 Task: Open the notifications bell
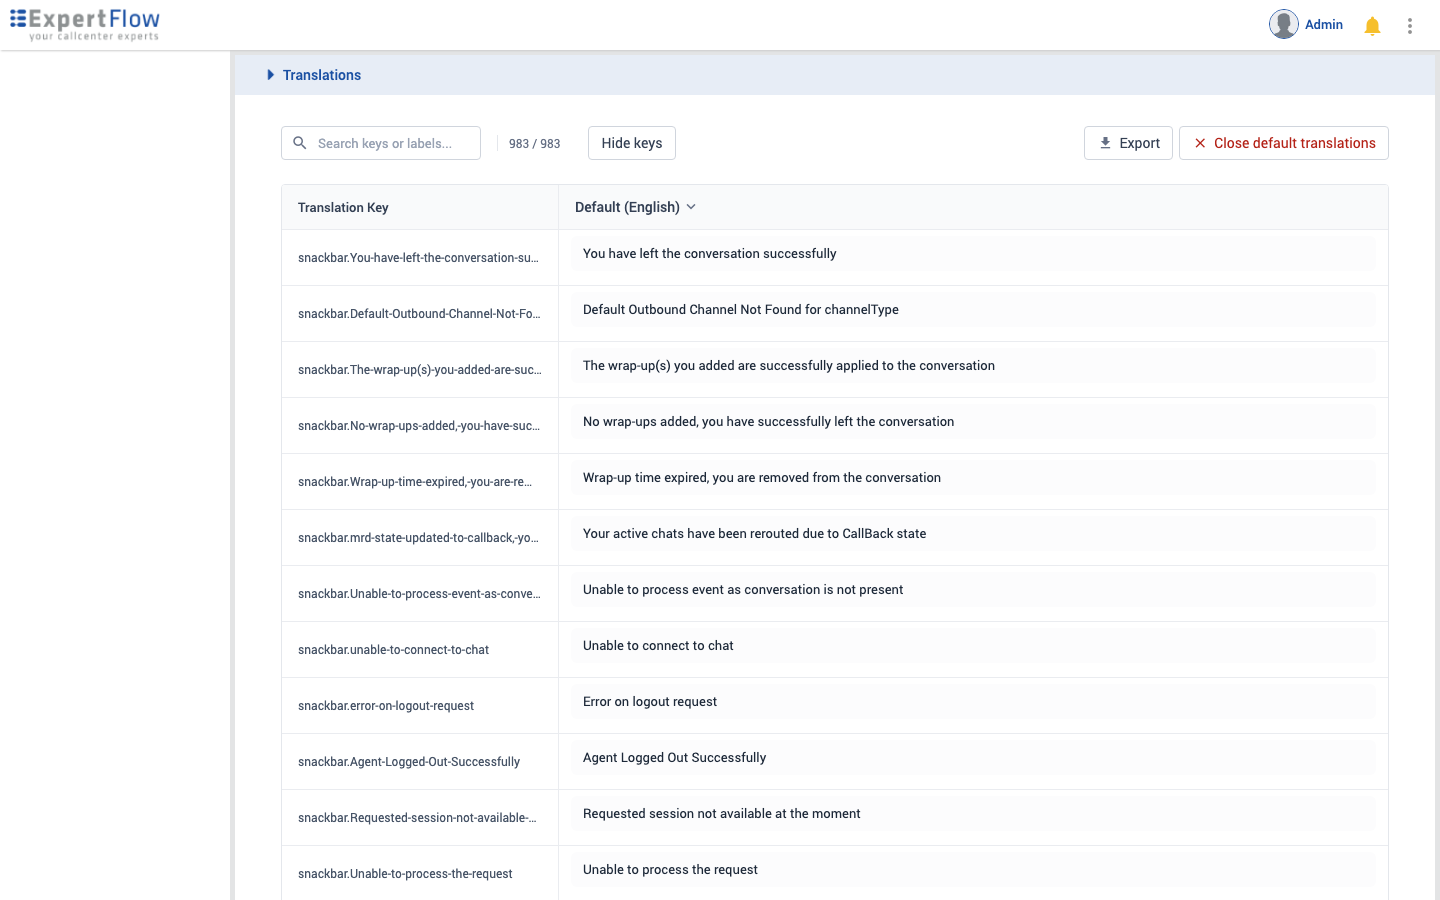1372,26
